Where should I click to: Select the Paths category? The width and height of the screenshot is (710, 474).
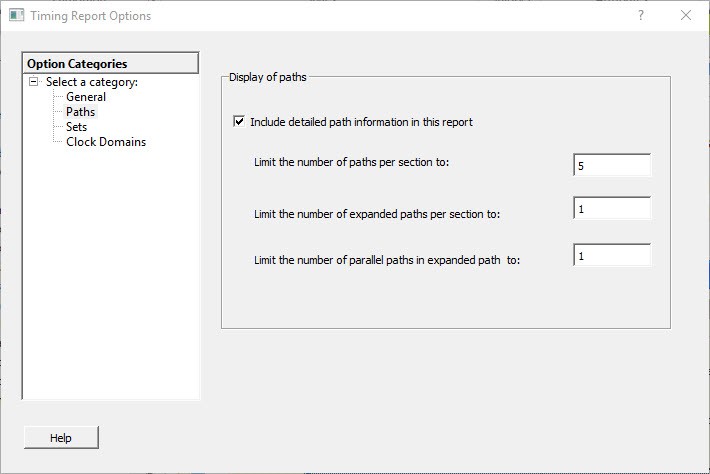pos(81,112)
